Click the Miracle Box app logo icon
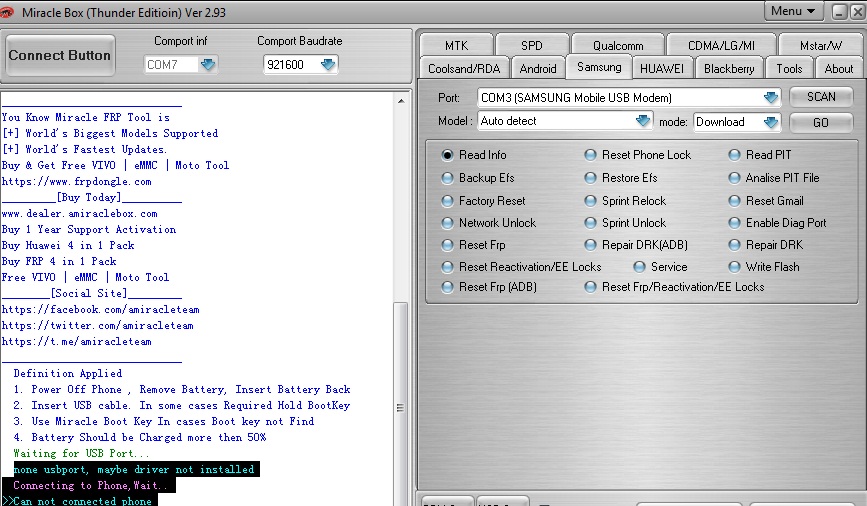This screenshot has width=867, height=506. click(7, 12)
